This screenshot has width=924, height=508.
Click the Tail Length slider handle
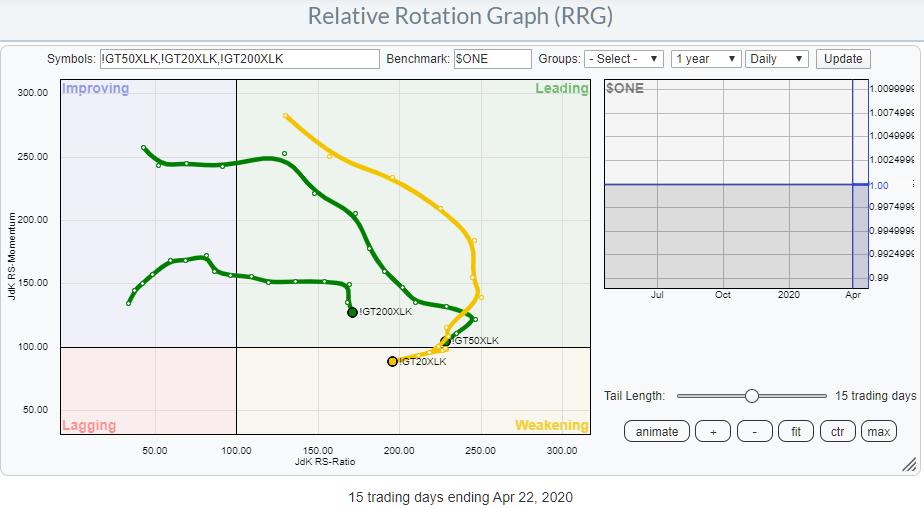click(x=751, y=396)
